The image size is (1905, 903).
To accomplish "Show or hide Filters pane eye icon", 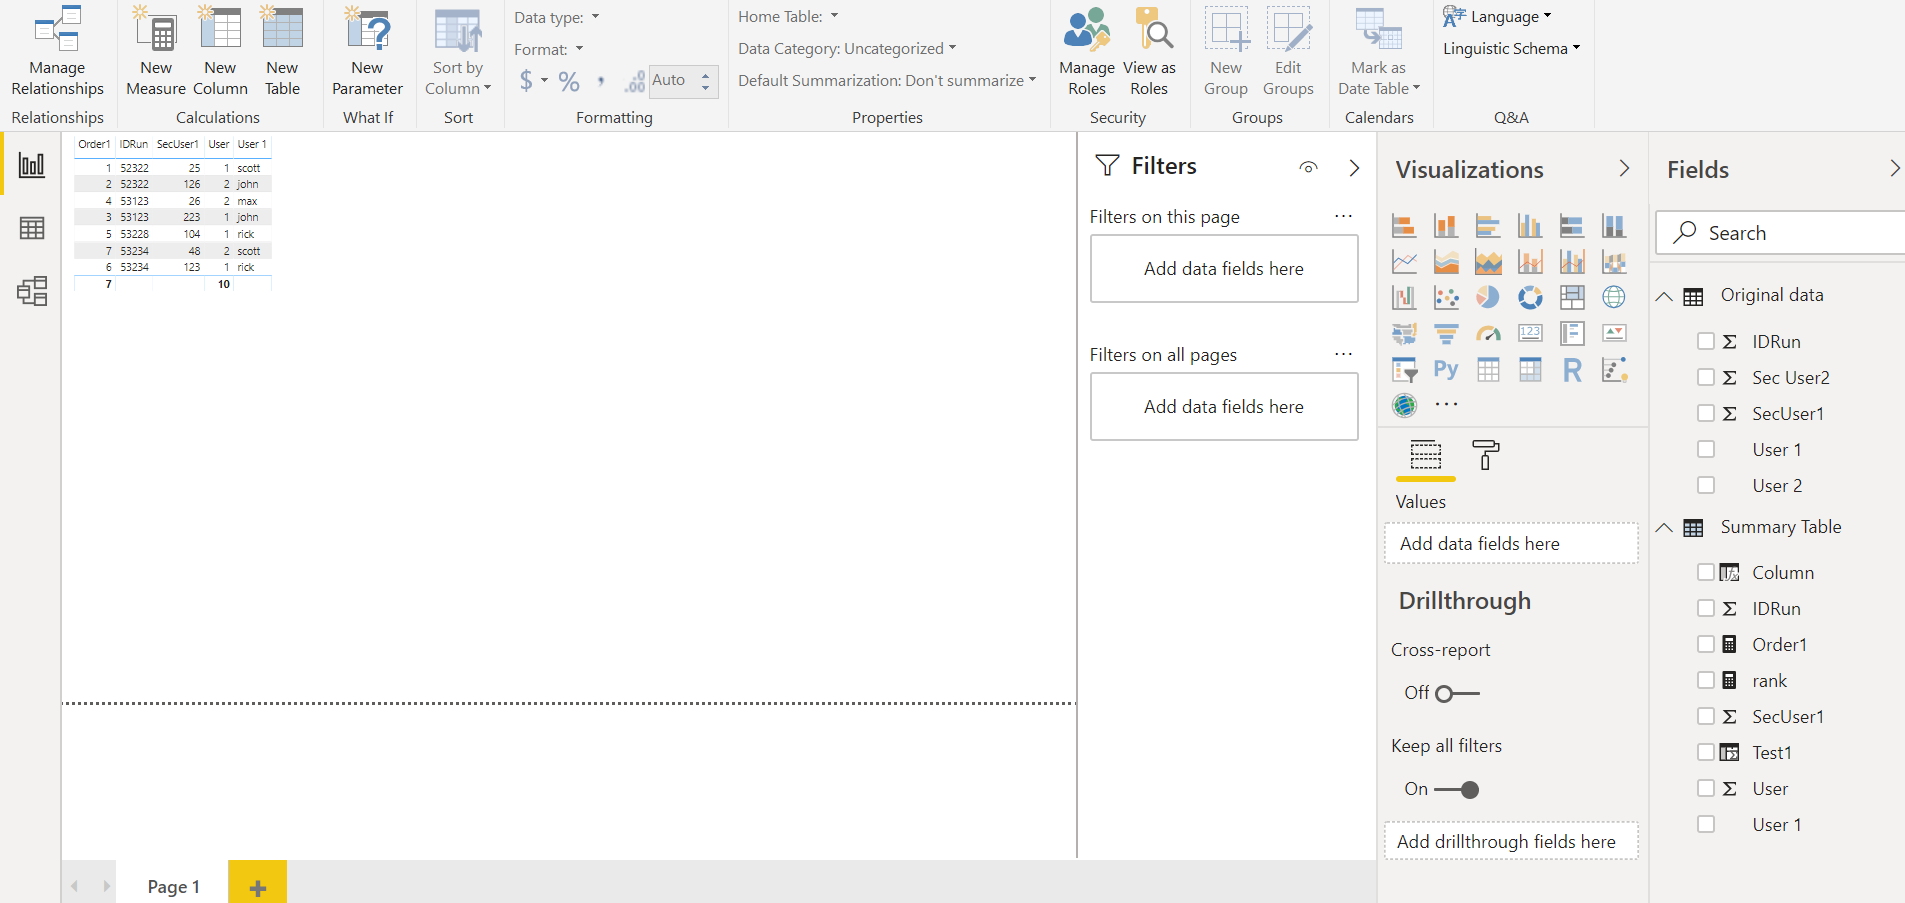I will coord(1308,167).
